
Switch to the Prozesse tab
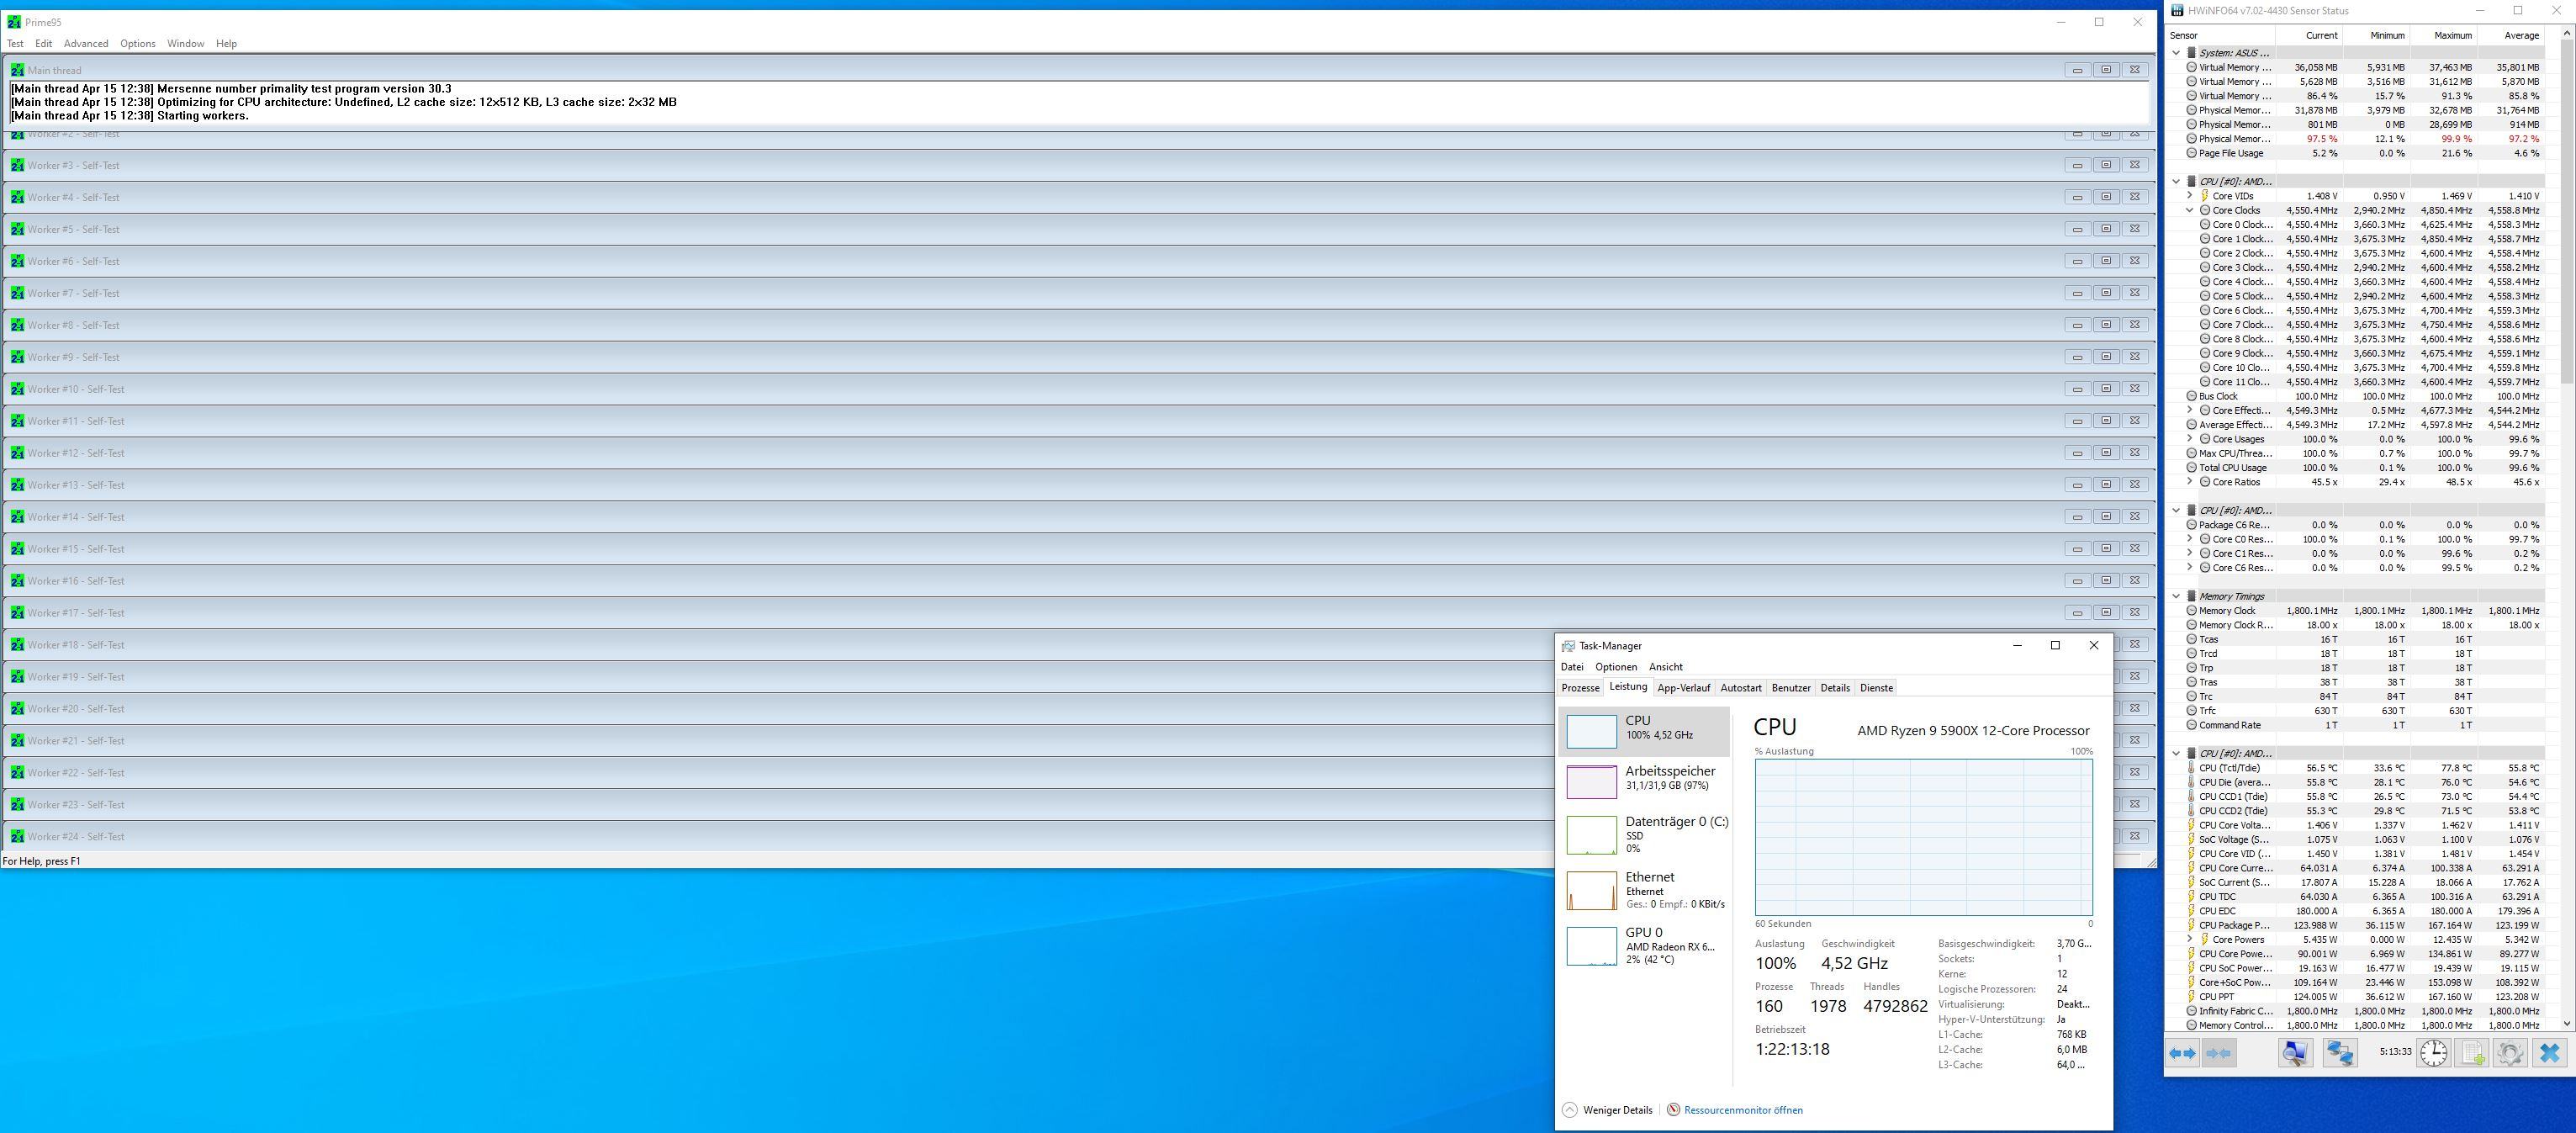1580,688
